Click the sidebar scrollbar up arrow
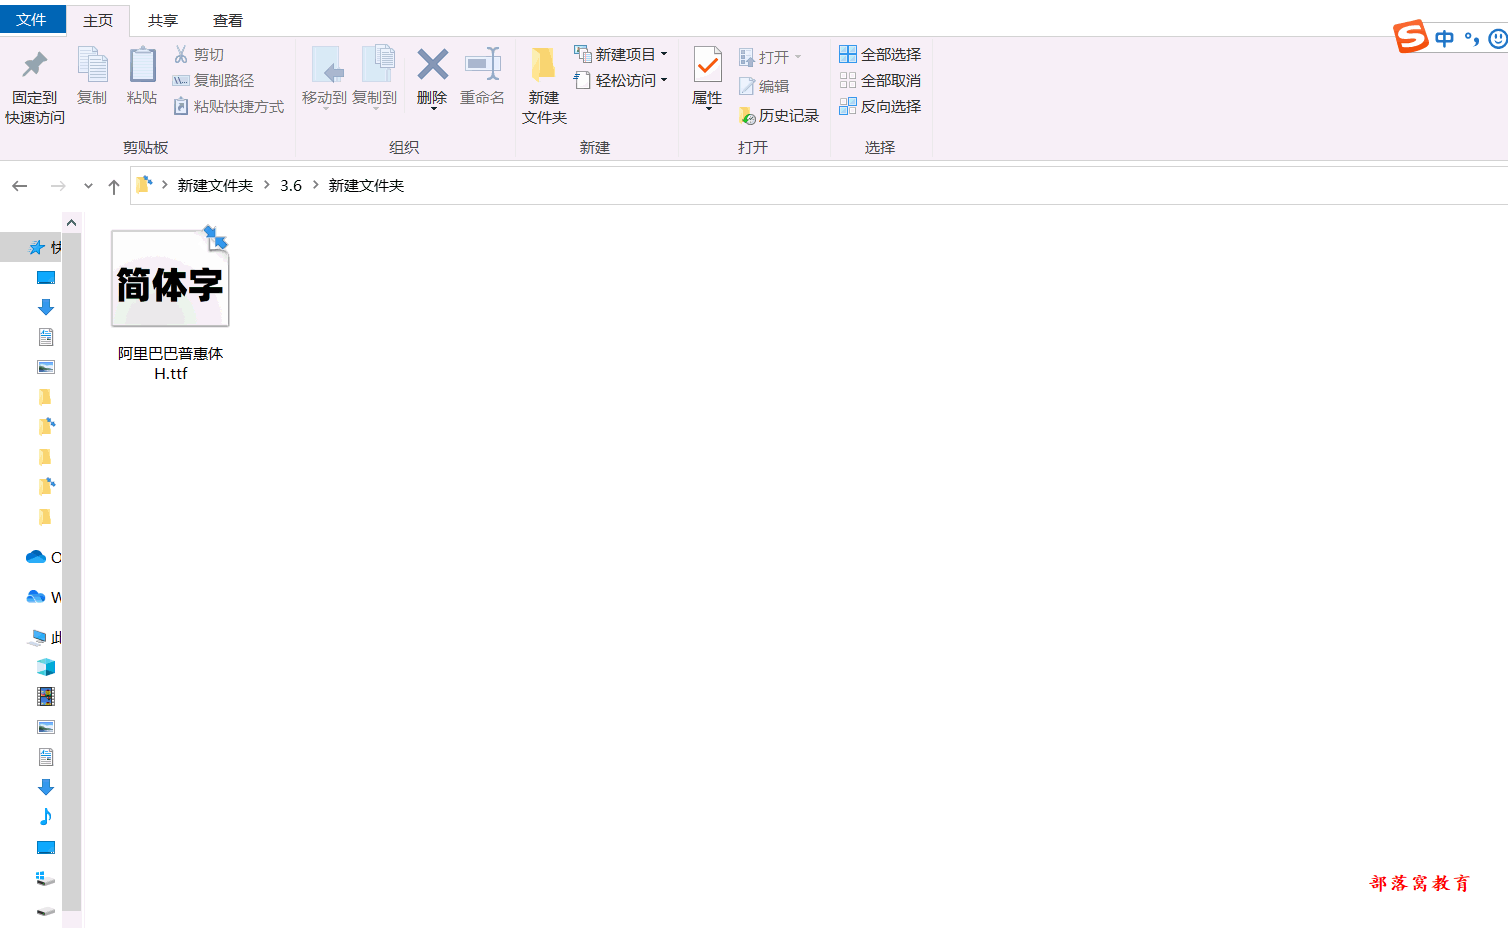 71,222
